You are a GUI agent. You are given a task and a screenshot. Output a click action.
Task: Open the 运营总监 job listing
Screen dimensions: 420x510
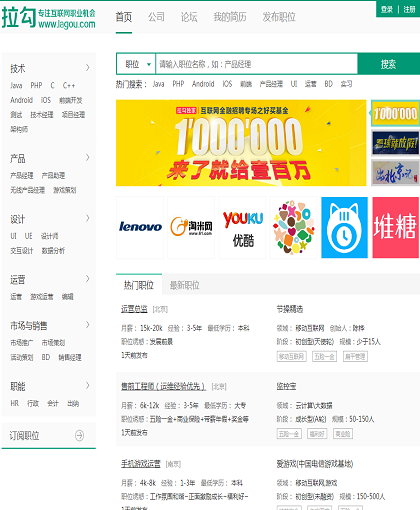(x=134, y=309)
